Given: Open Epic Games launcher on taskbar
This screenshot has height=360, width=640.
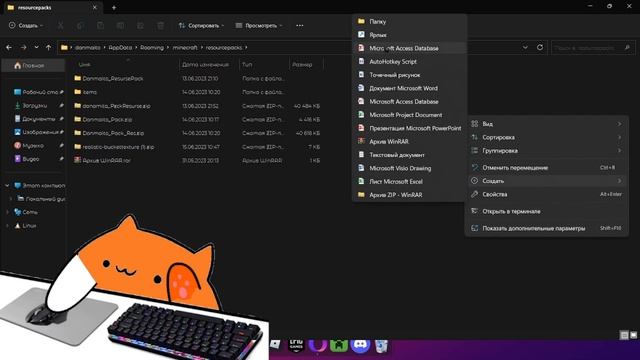Looking at the screenshot, I should (296, 345).
